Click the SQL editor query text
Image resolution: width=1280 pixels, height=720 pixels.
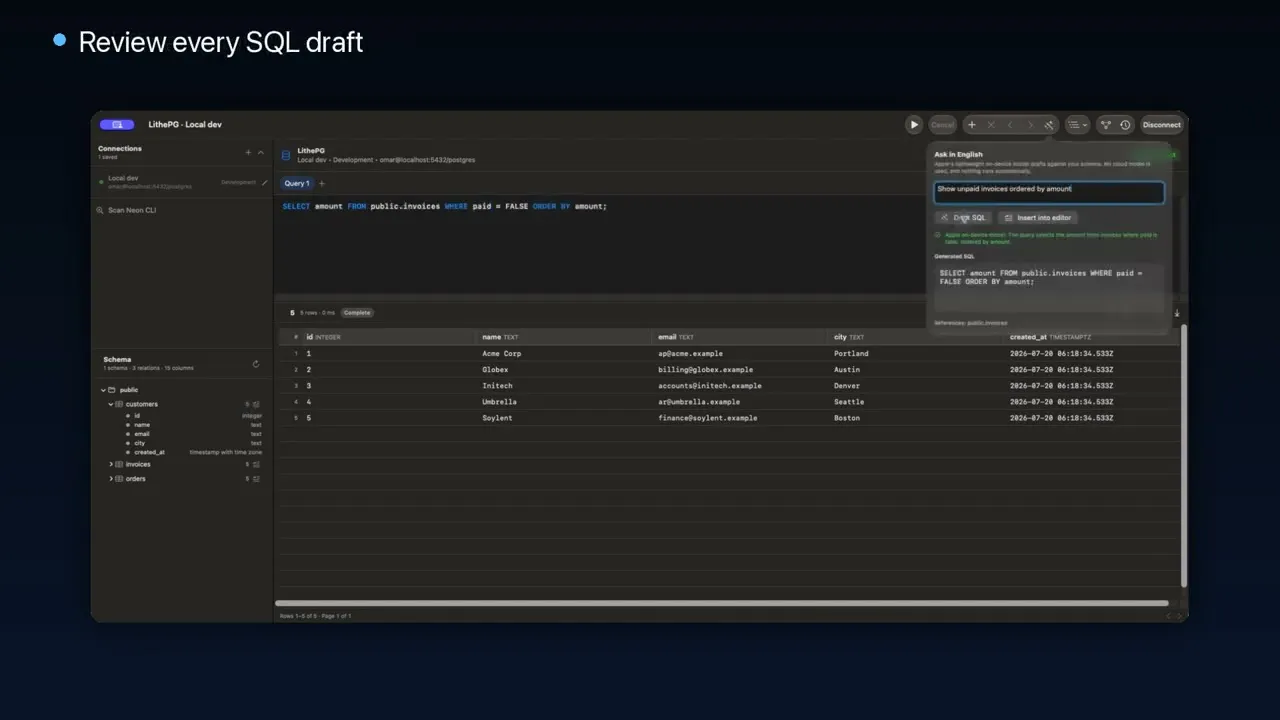point(444,207)
